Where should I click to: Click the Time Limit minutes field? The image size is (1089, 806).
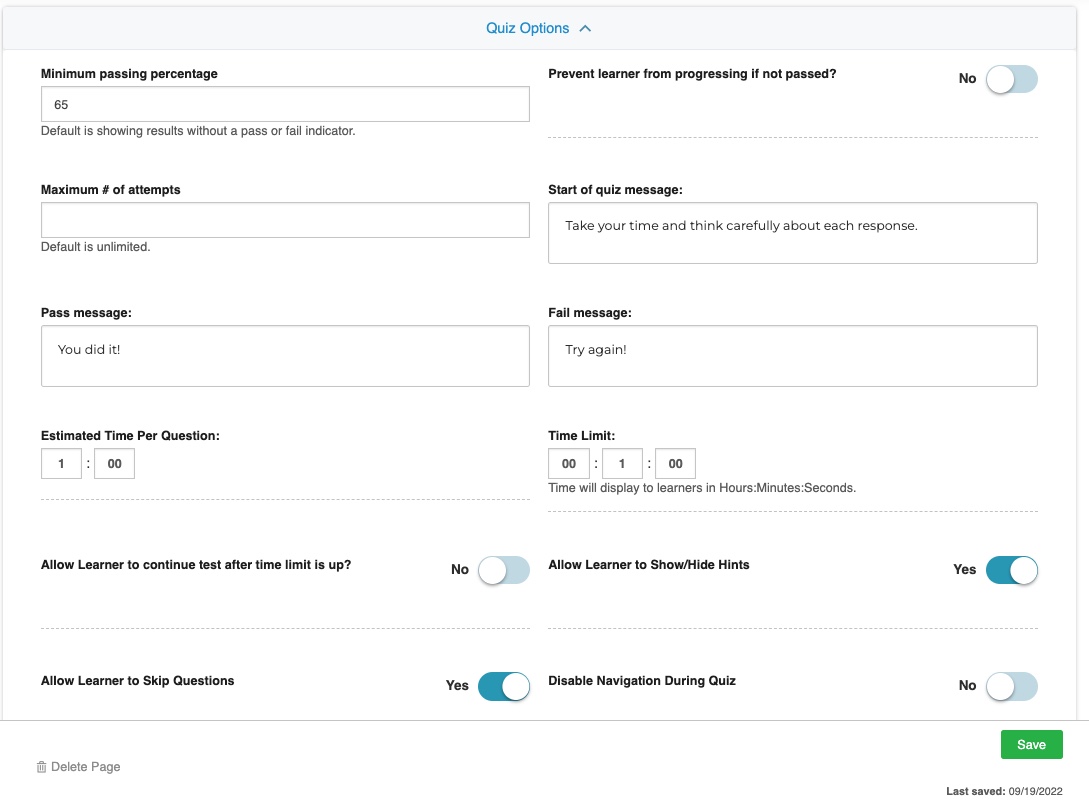click(621, 463)
